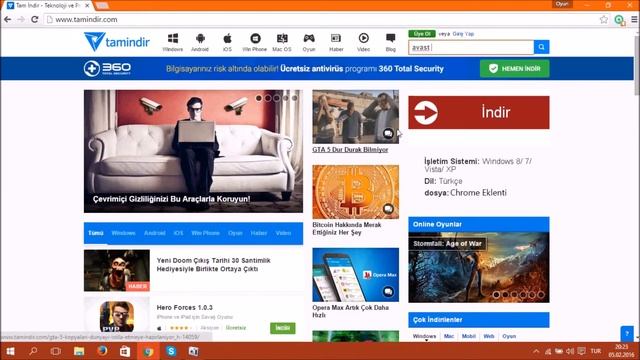Show hidden system tray icons
Image resolution: width=640 pixels, height=360 pixels.
(x=536, y=351)
